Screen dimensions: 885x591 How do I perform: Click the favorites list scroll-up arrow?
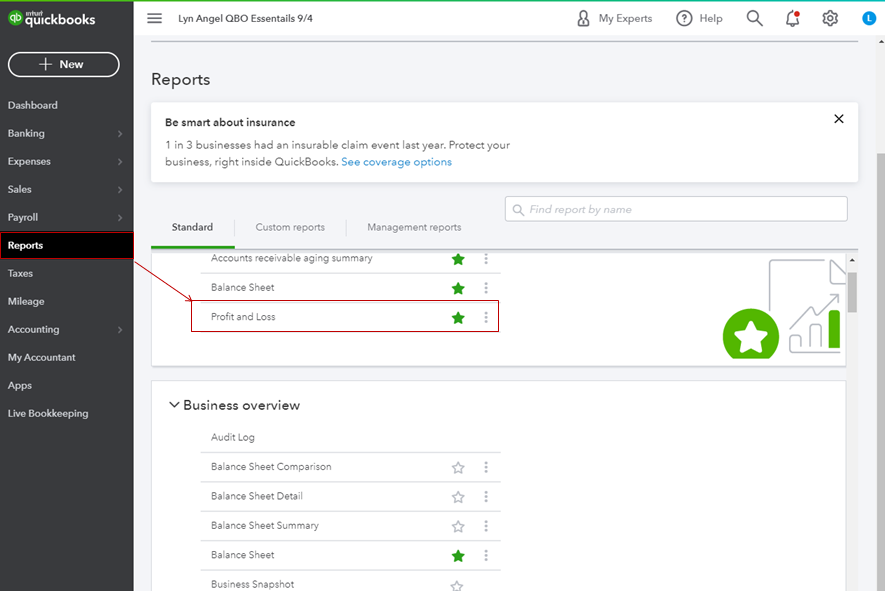852,260
